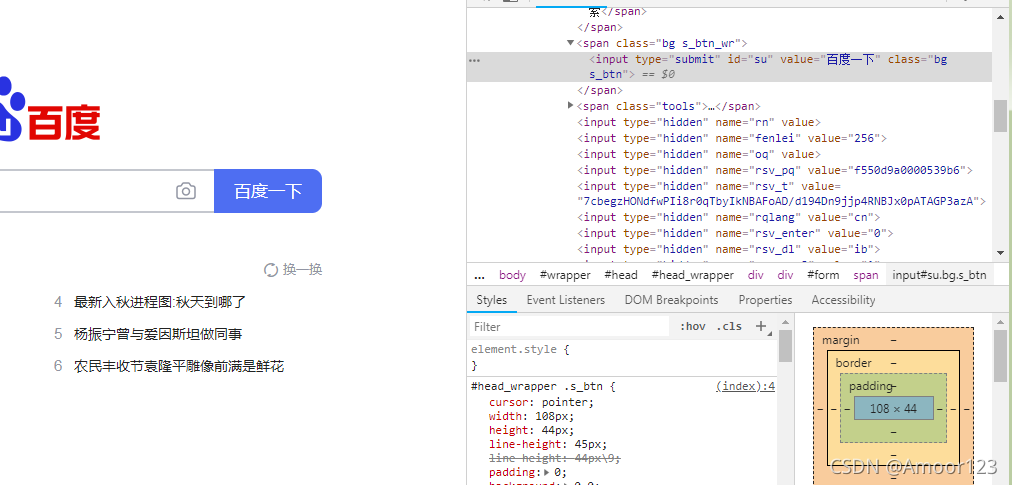This screenshot has width=1012, height=485.
Task: Click the three dots beside selected input line
Action: tap(474, 60)
